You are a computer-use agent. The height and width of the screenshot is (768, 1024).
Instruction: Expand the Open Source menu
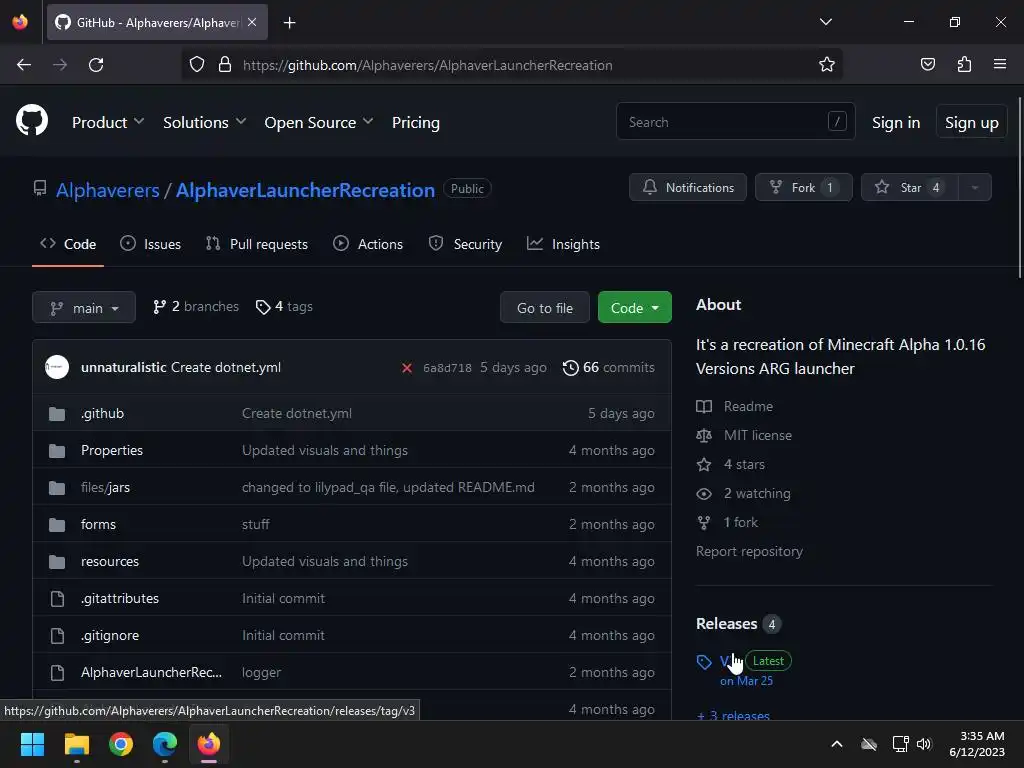point(319,122)
